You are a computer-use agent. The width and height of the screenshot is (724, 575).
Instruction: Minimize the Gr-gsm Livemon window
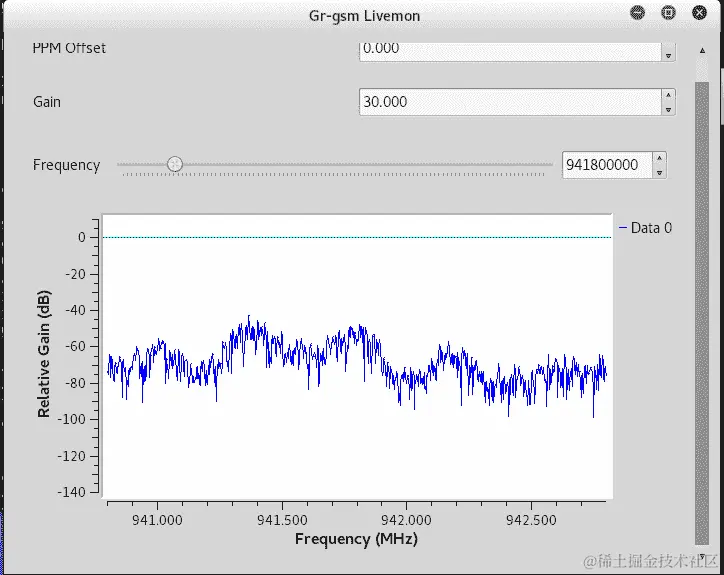[x=637, y=12]
